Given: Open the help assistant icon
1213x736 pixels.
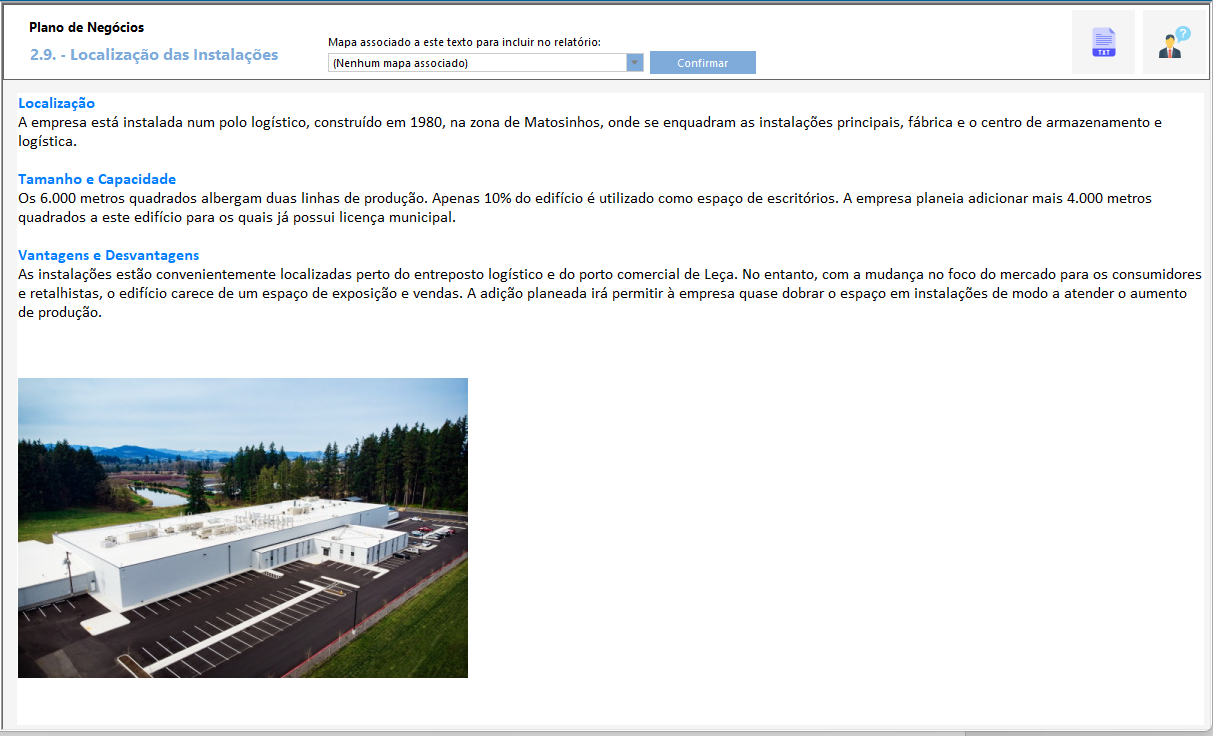Looking at the screenshot, I should 1174,42.
